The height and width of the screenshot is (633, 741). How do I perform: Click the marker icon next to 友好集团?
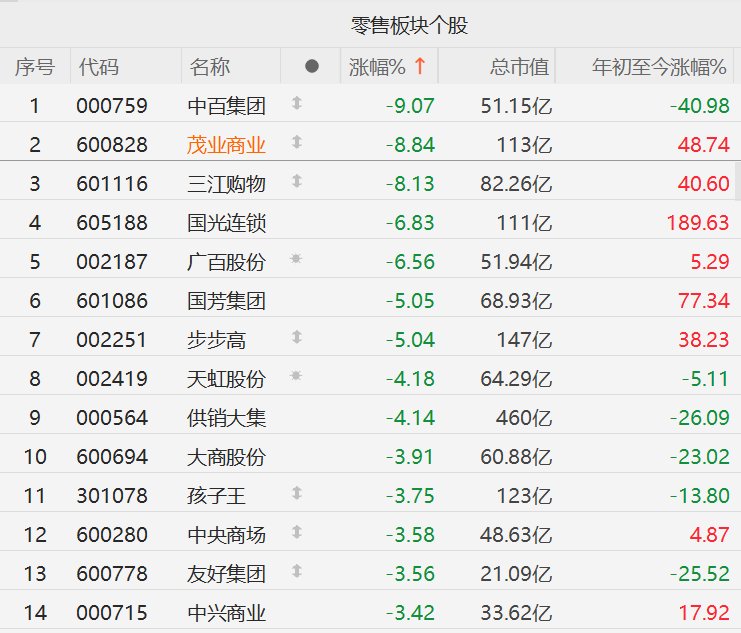click(x=297, y=571)
